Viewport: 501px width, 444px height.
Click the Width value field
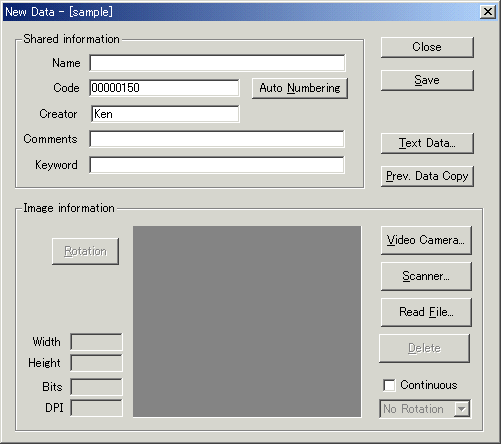pos(96,342)
